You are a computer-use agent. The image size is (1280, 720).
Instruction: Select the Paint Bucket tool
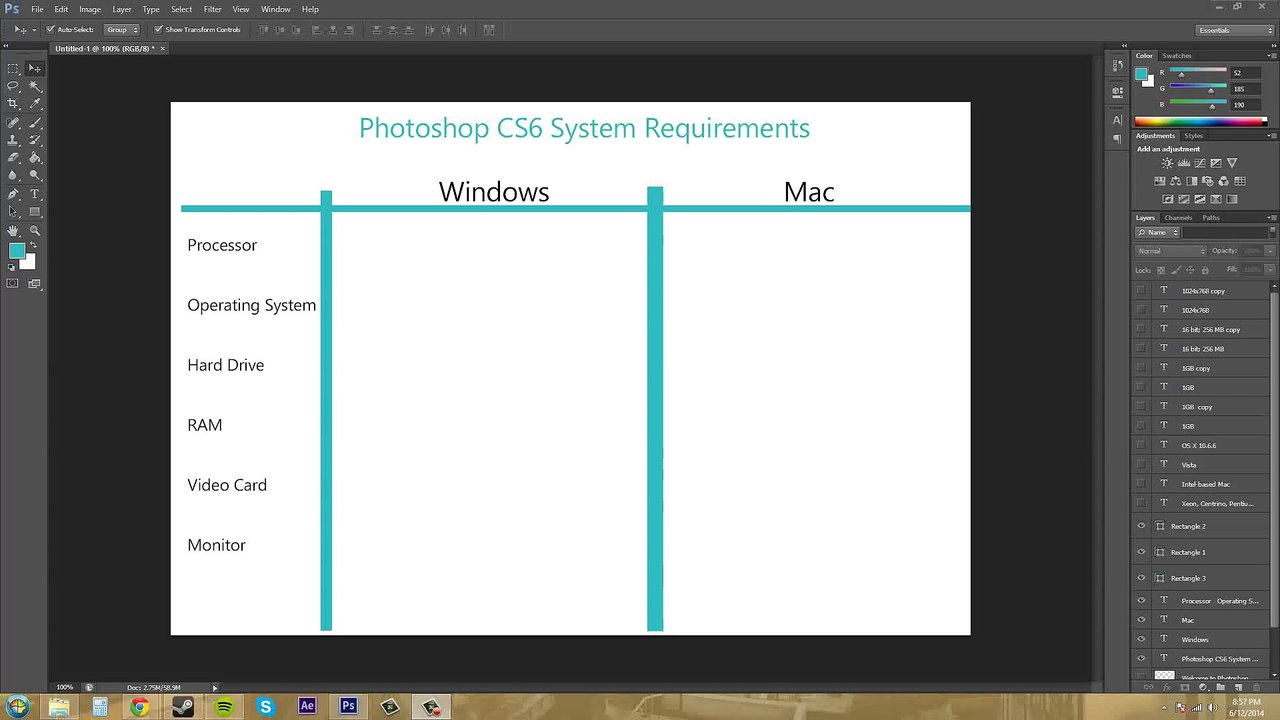click(35, 158)
